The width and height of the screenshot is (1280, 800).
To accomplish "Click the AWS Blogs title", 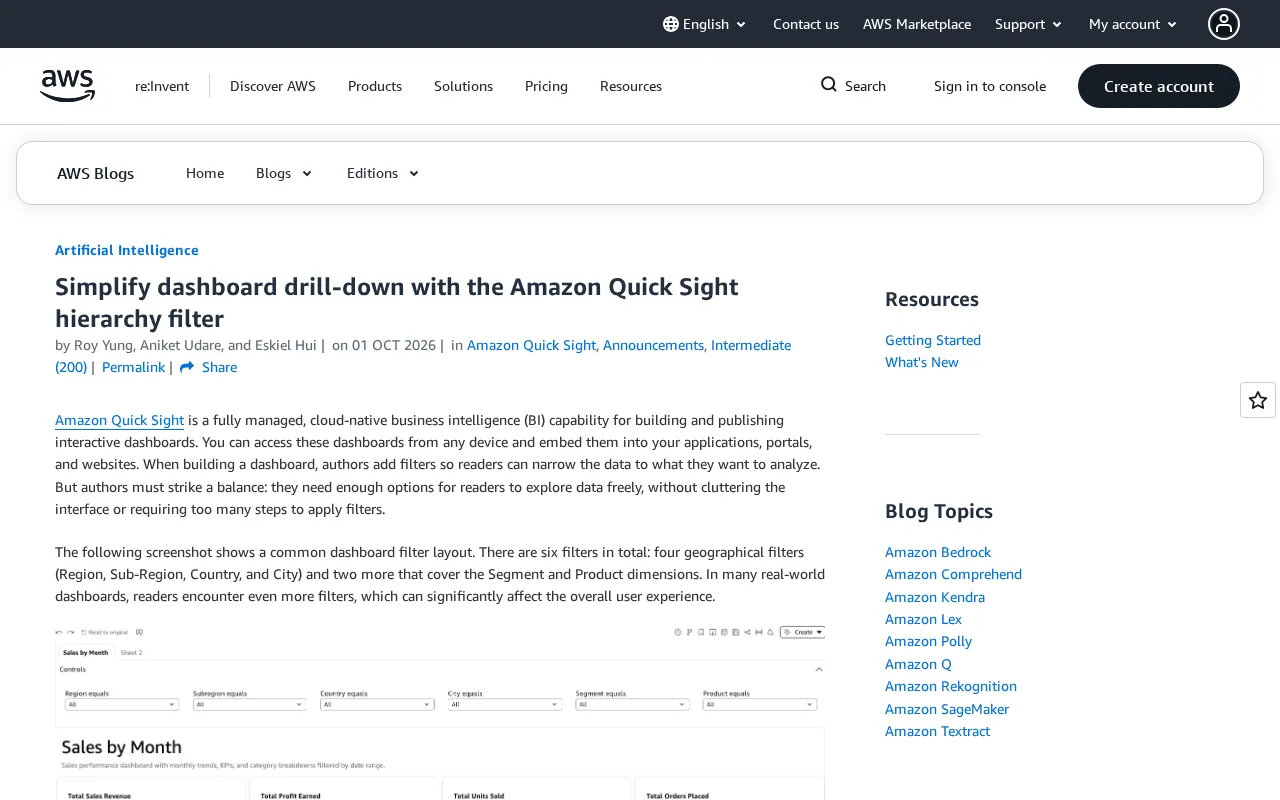I will point(96,173).
